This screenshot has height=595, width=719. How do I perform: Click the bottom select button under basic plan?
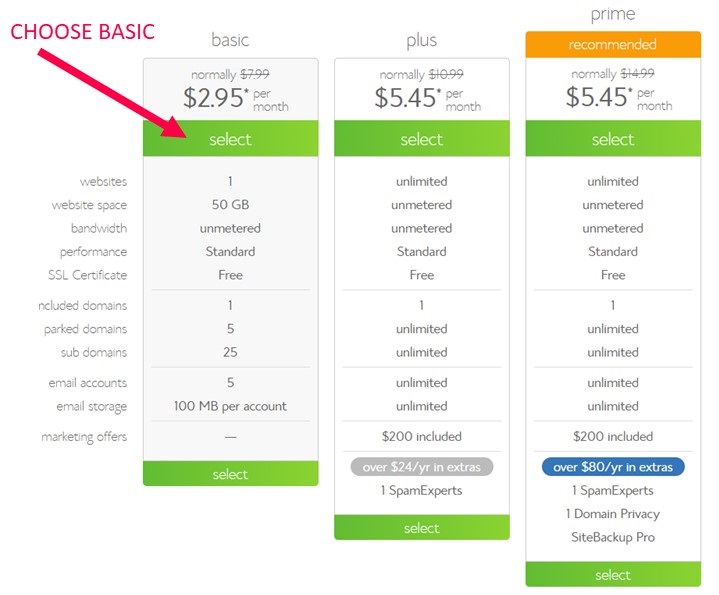[230, 474]
